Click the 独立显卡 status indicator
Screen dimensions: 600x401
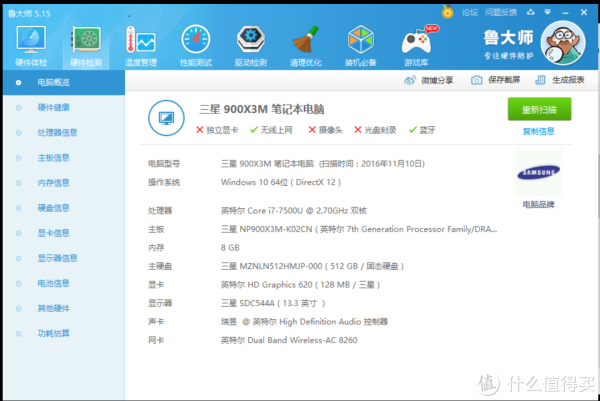click(x=217, y=130)
